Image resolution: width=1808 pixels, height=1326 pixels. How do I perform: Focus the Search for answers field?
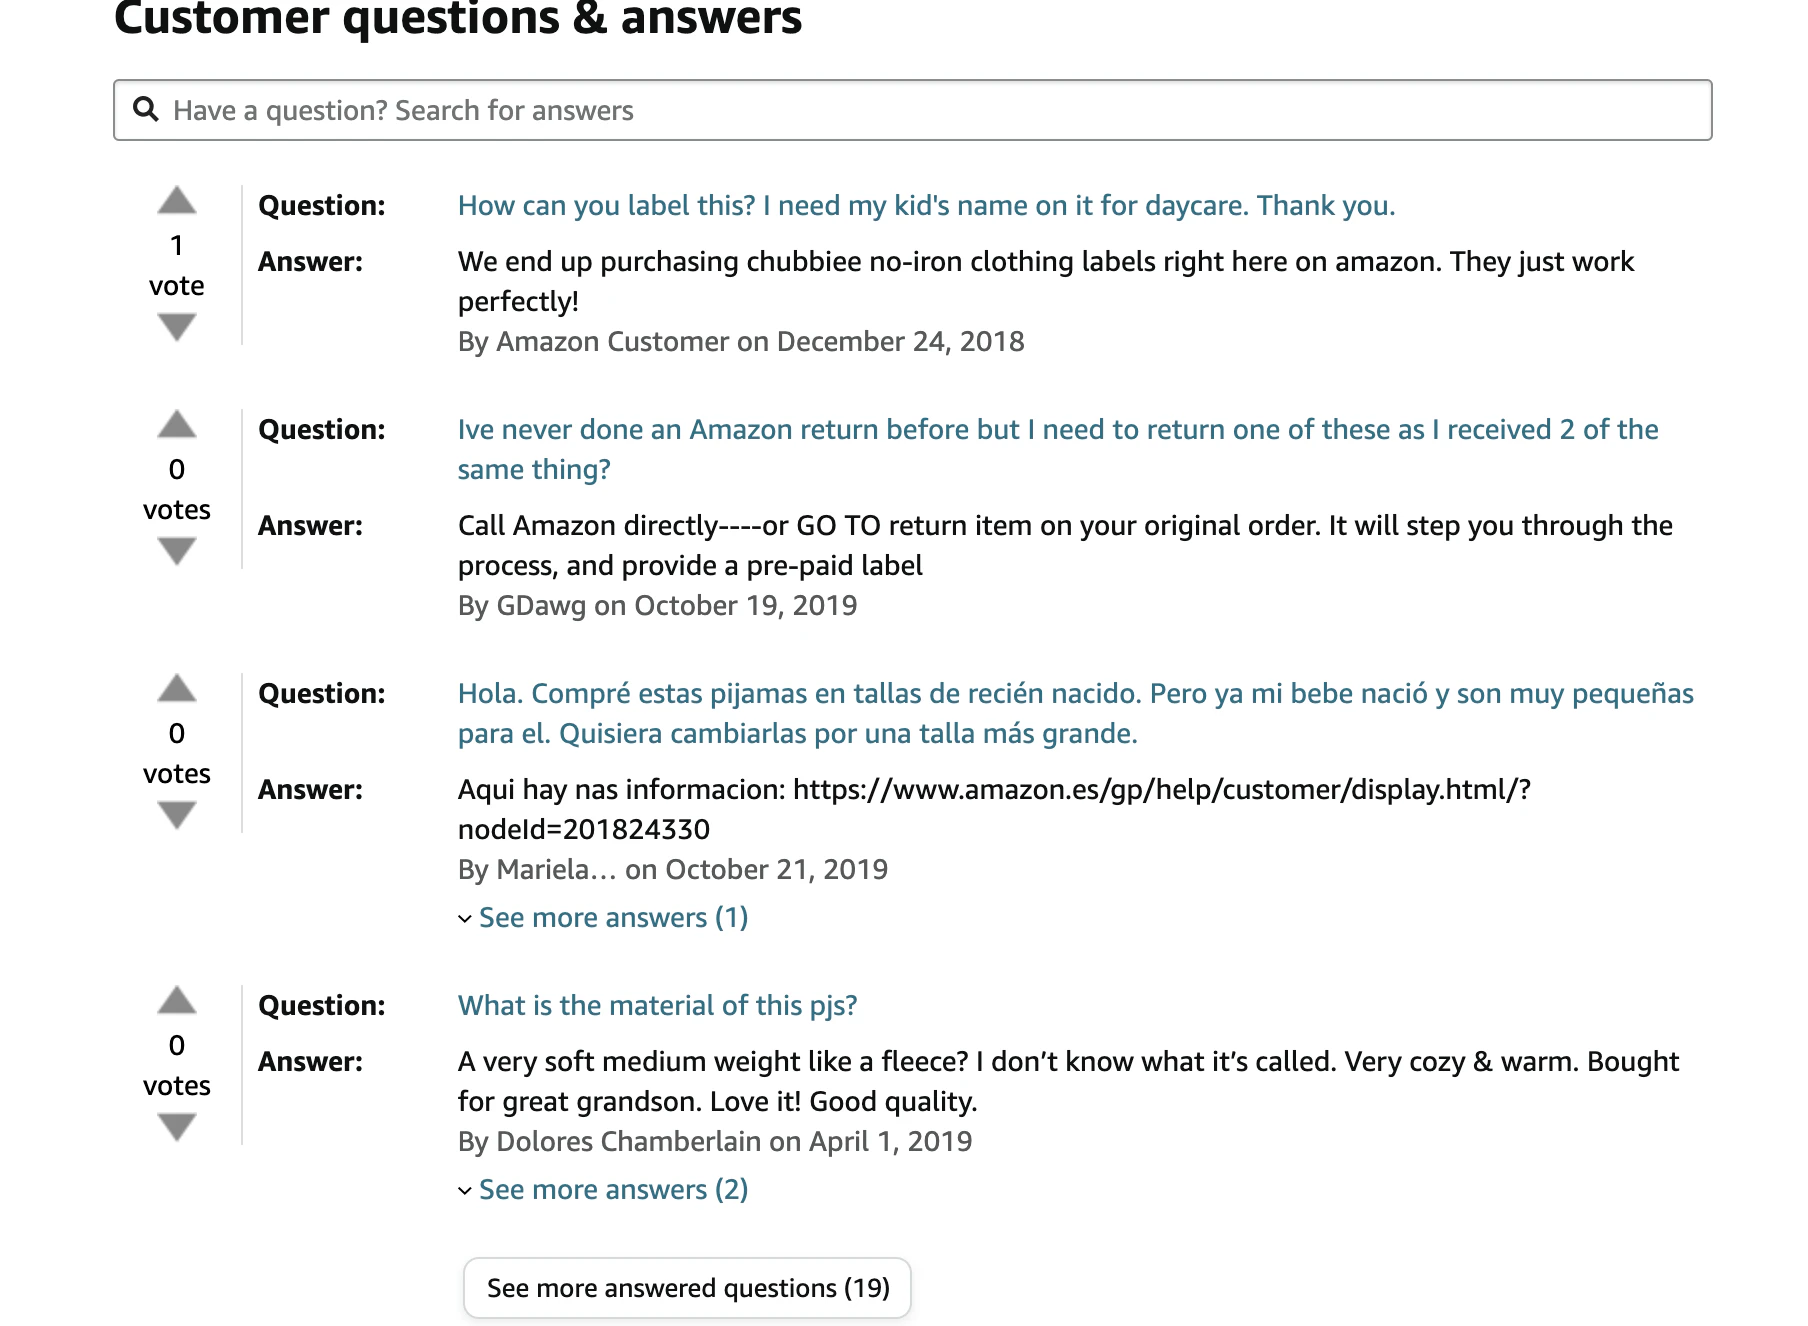[x=913, y=110]
